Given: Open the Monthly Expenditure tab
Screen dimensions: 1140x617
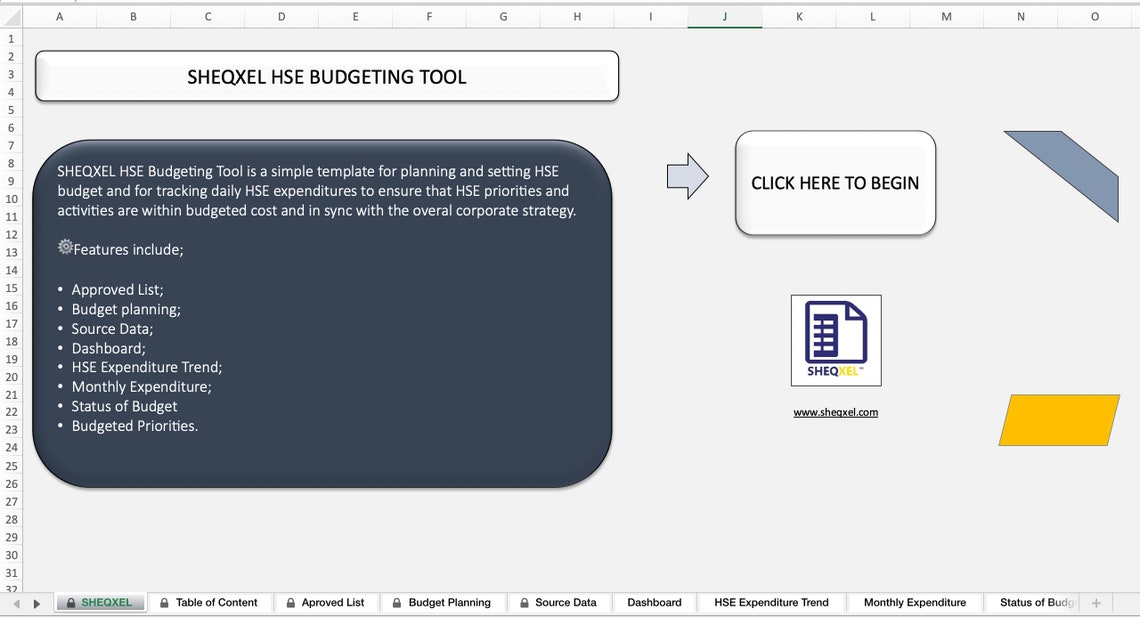Looking at the screenshot, I should [x=915, y=602].
